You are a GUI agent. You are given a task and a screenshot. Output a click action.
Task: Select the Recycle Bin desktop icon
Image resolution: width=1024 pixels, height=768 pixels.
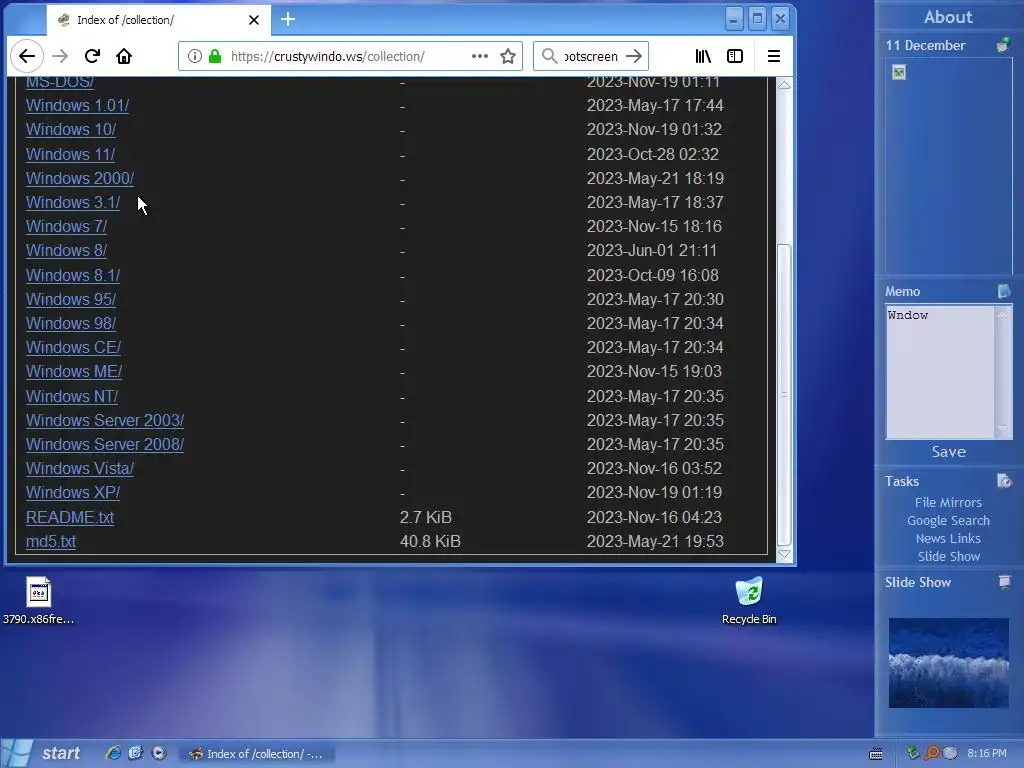point(749,601)
